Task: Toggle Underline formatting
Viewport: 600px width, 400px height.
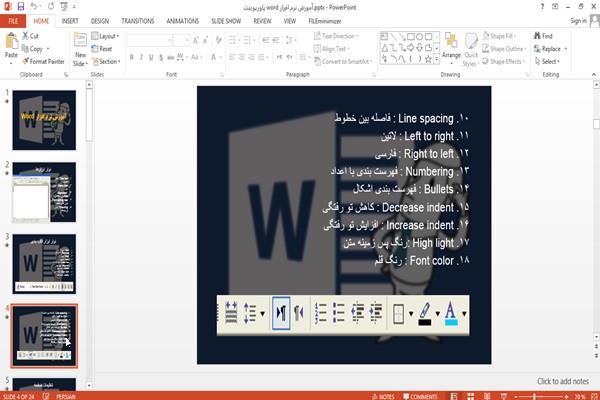Action: pyautogui.click(x=151, y=57)
